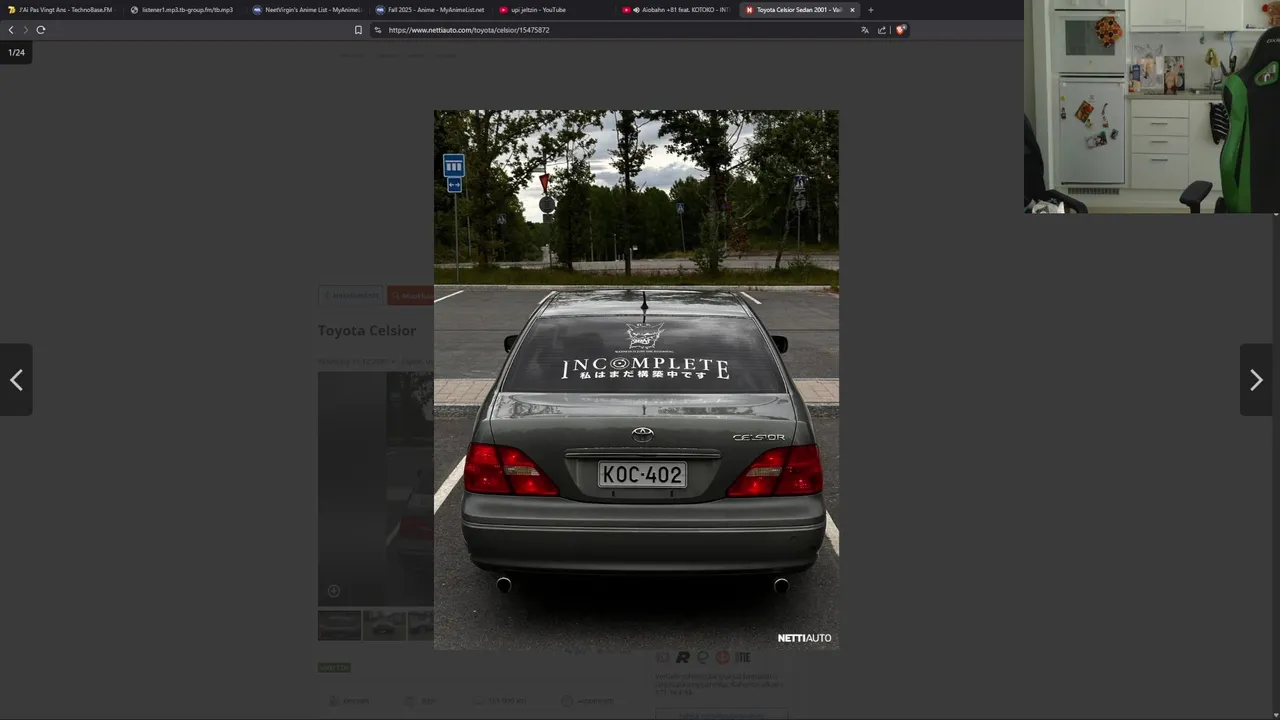
Task: Open the Brave Shields icon
Action: tap(900, 30)
